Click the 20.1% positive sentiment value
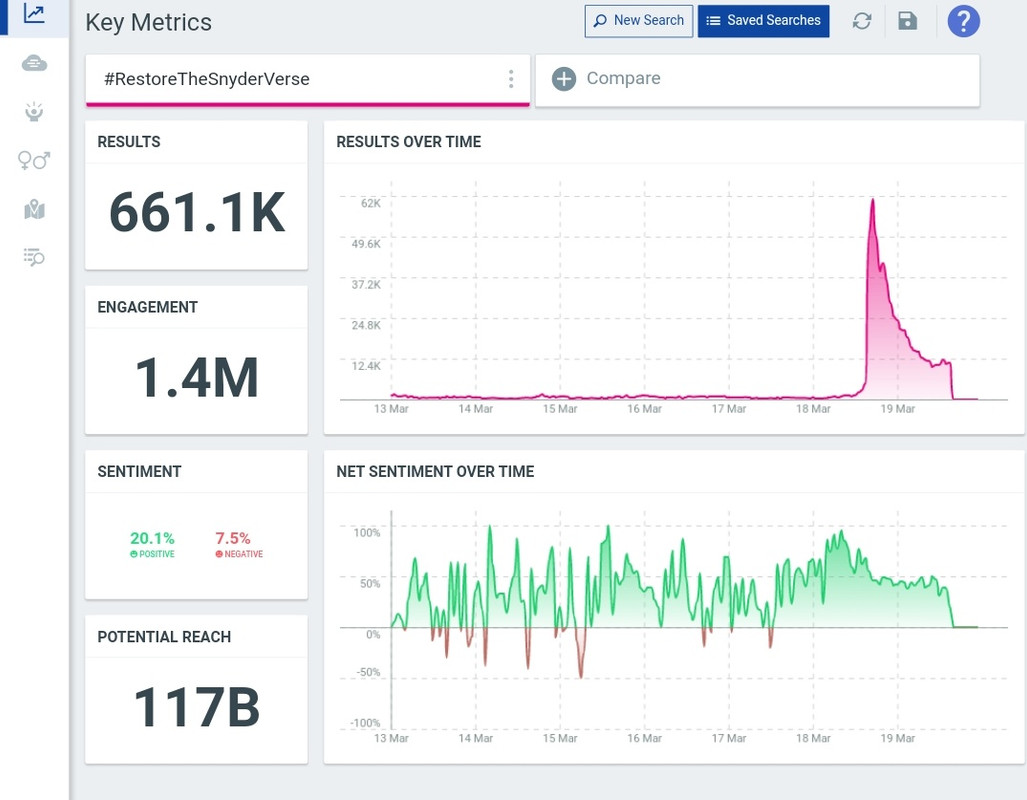Screen dimensions: 1027x800 click(152, 538)
